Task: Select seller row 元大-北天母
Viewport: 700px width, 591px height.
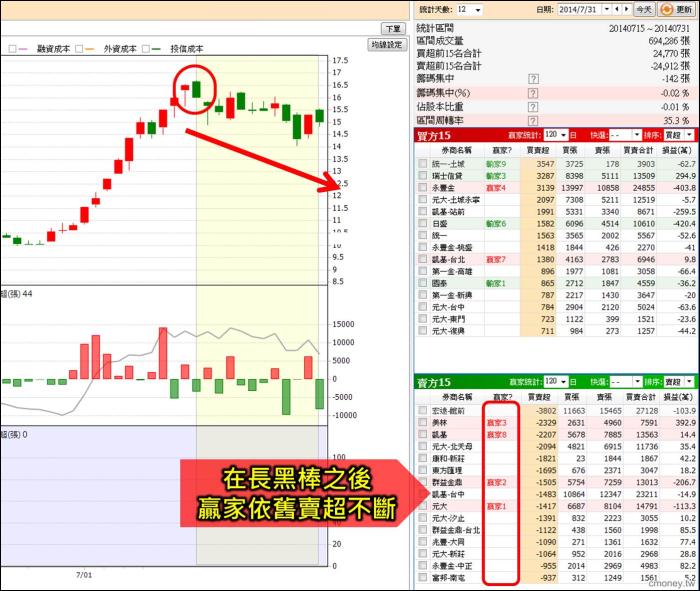Action: coord(557,446)
